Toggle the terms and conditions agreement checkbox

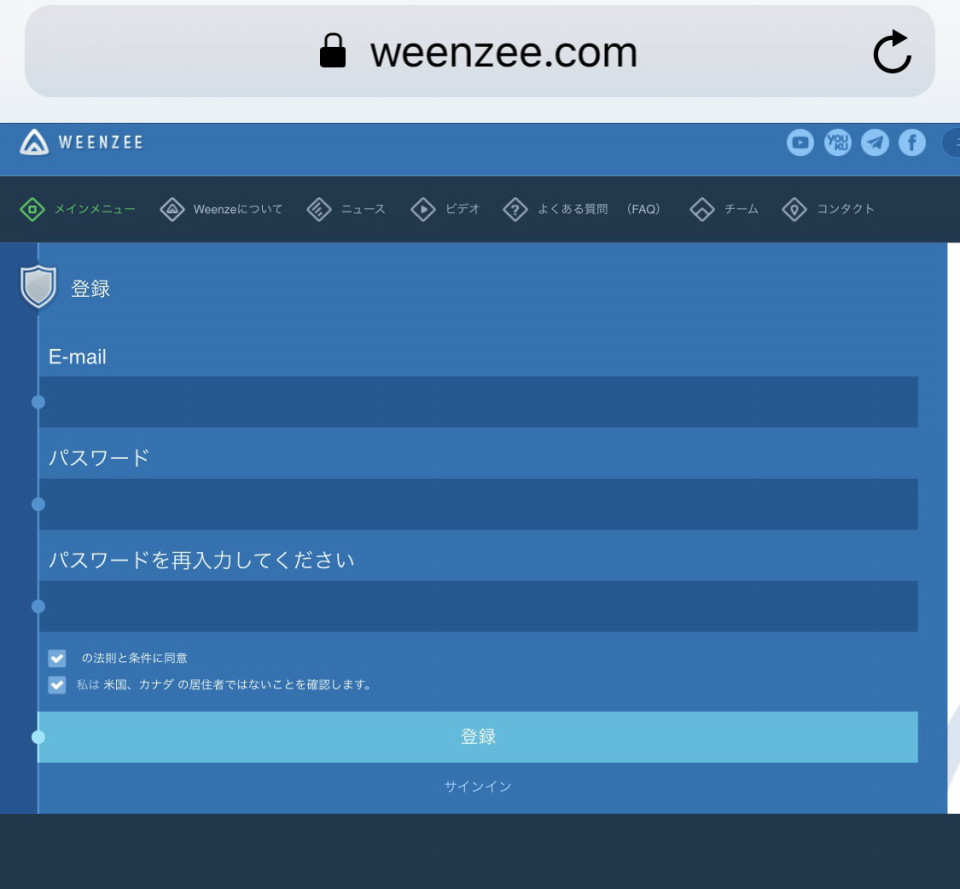click(57, 658)
